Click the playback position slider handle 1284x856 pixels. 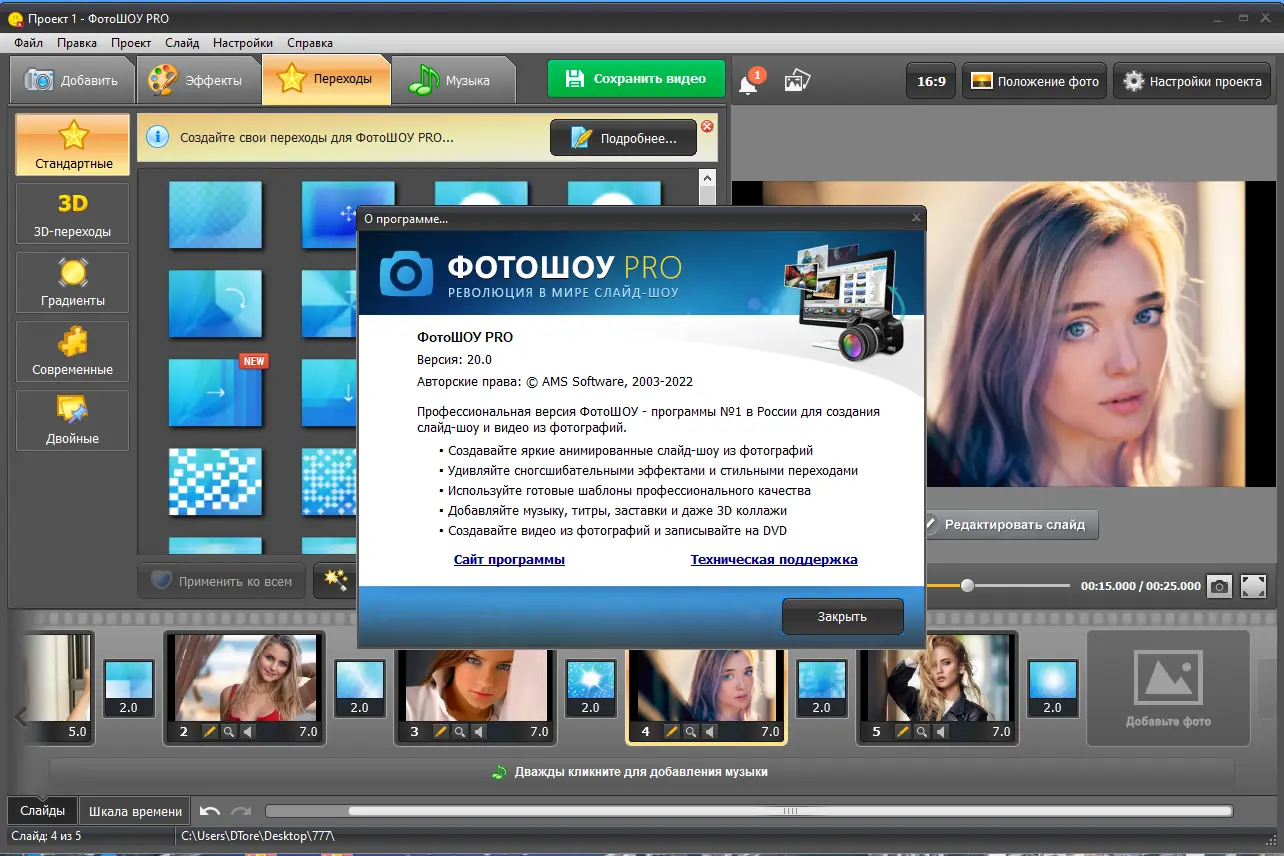[967, 586]
